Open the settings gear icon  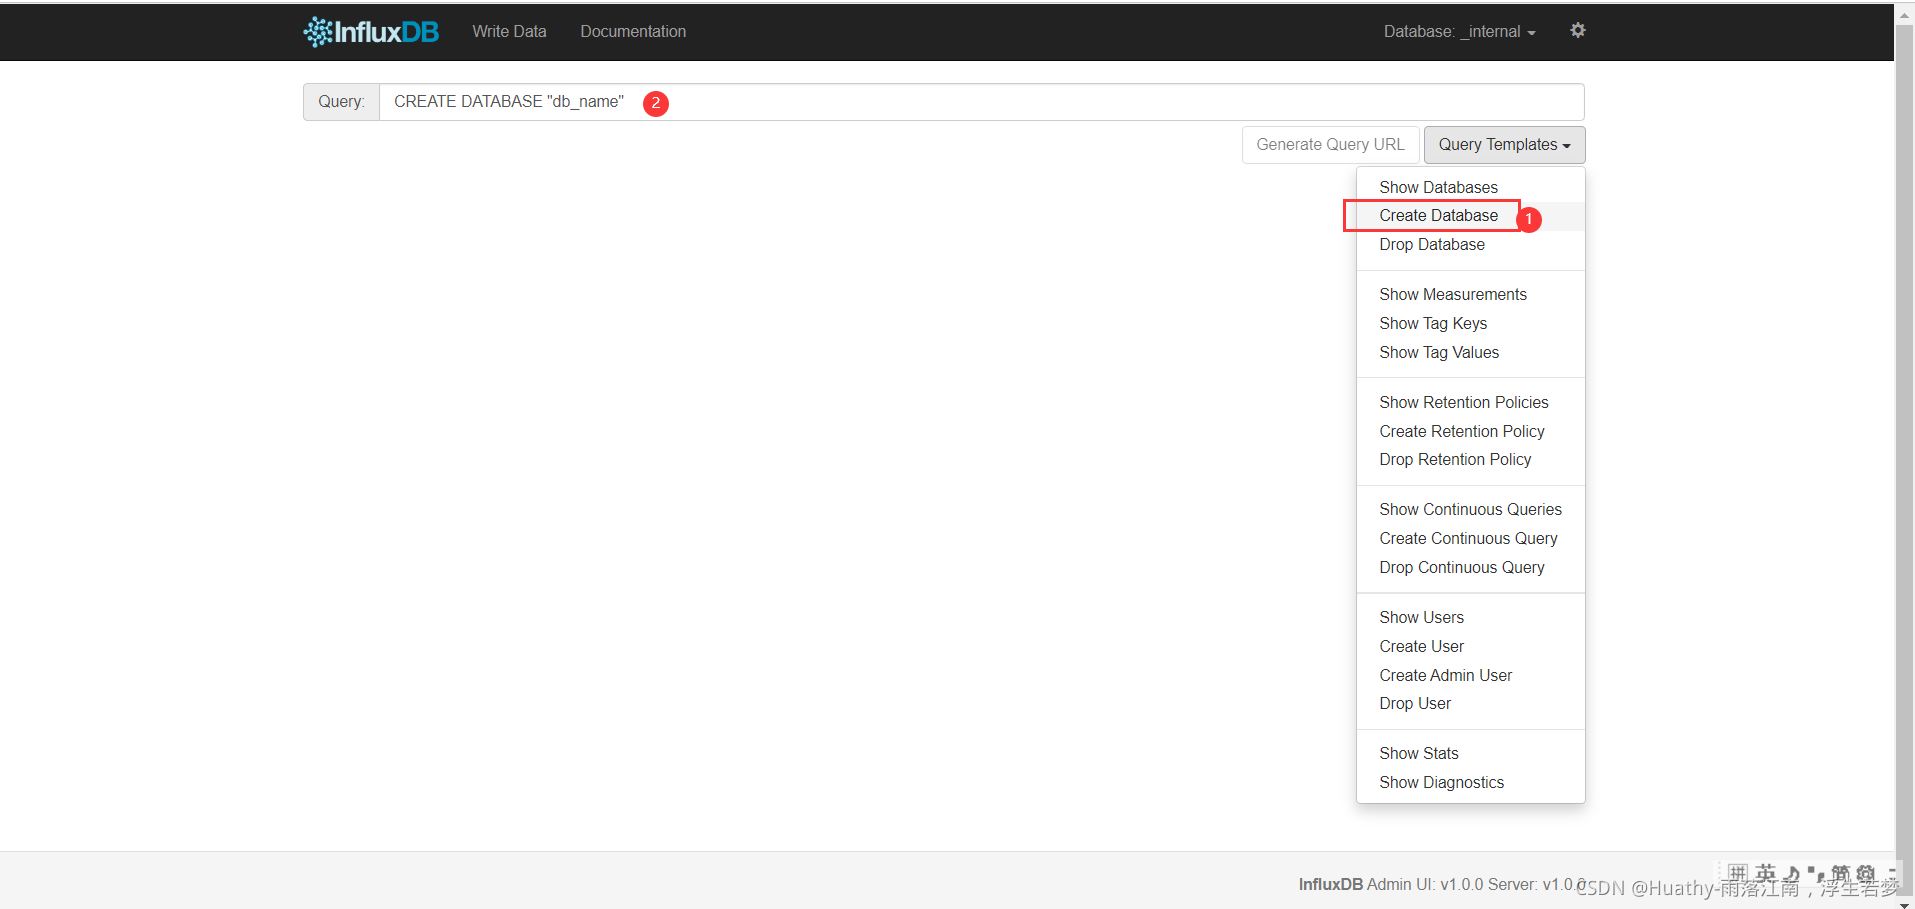click(1578, 30)
